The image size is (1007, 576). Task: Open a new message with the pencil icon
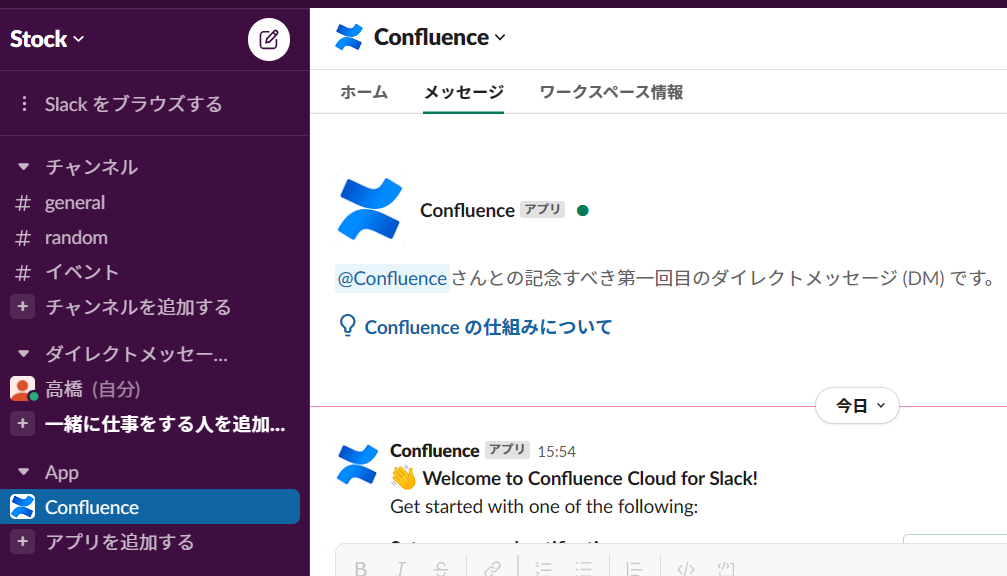click(268, 39)
